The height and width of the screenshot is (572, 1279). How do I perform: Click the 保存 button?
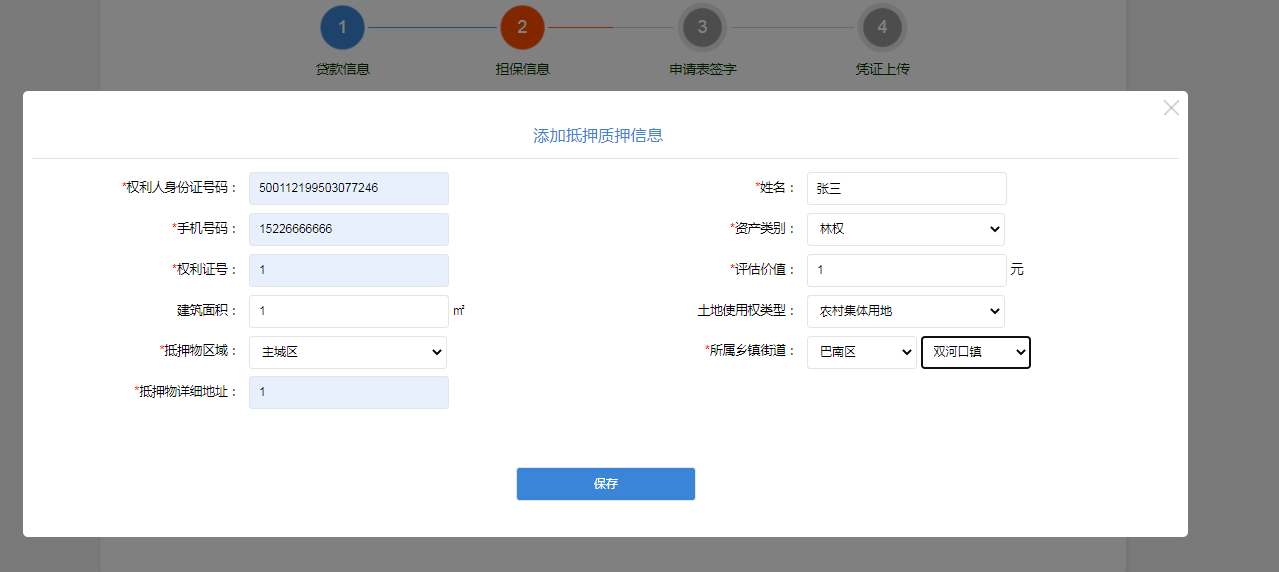coord(605,484)
